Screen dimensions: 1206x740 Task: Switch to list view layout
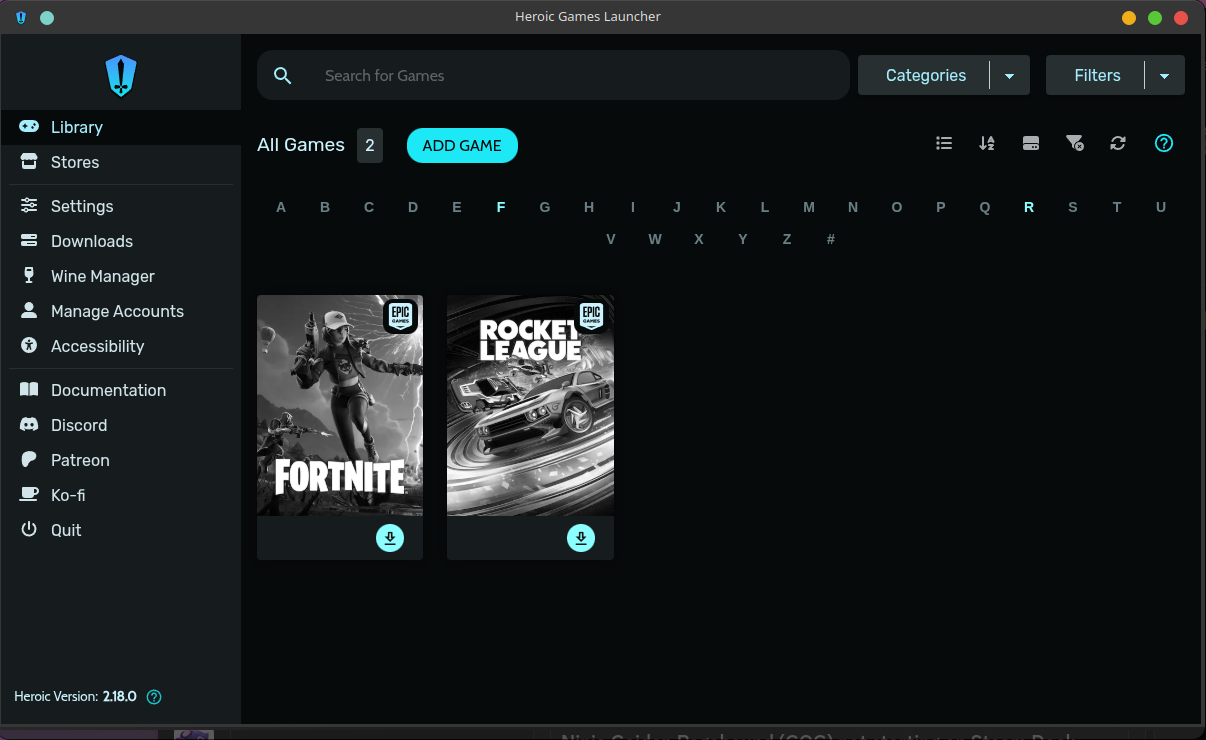(944, 143)
